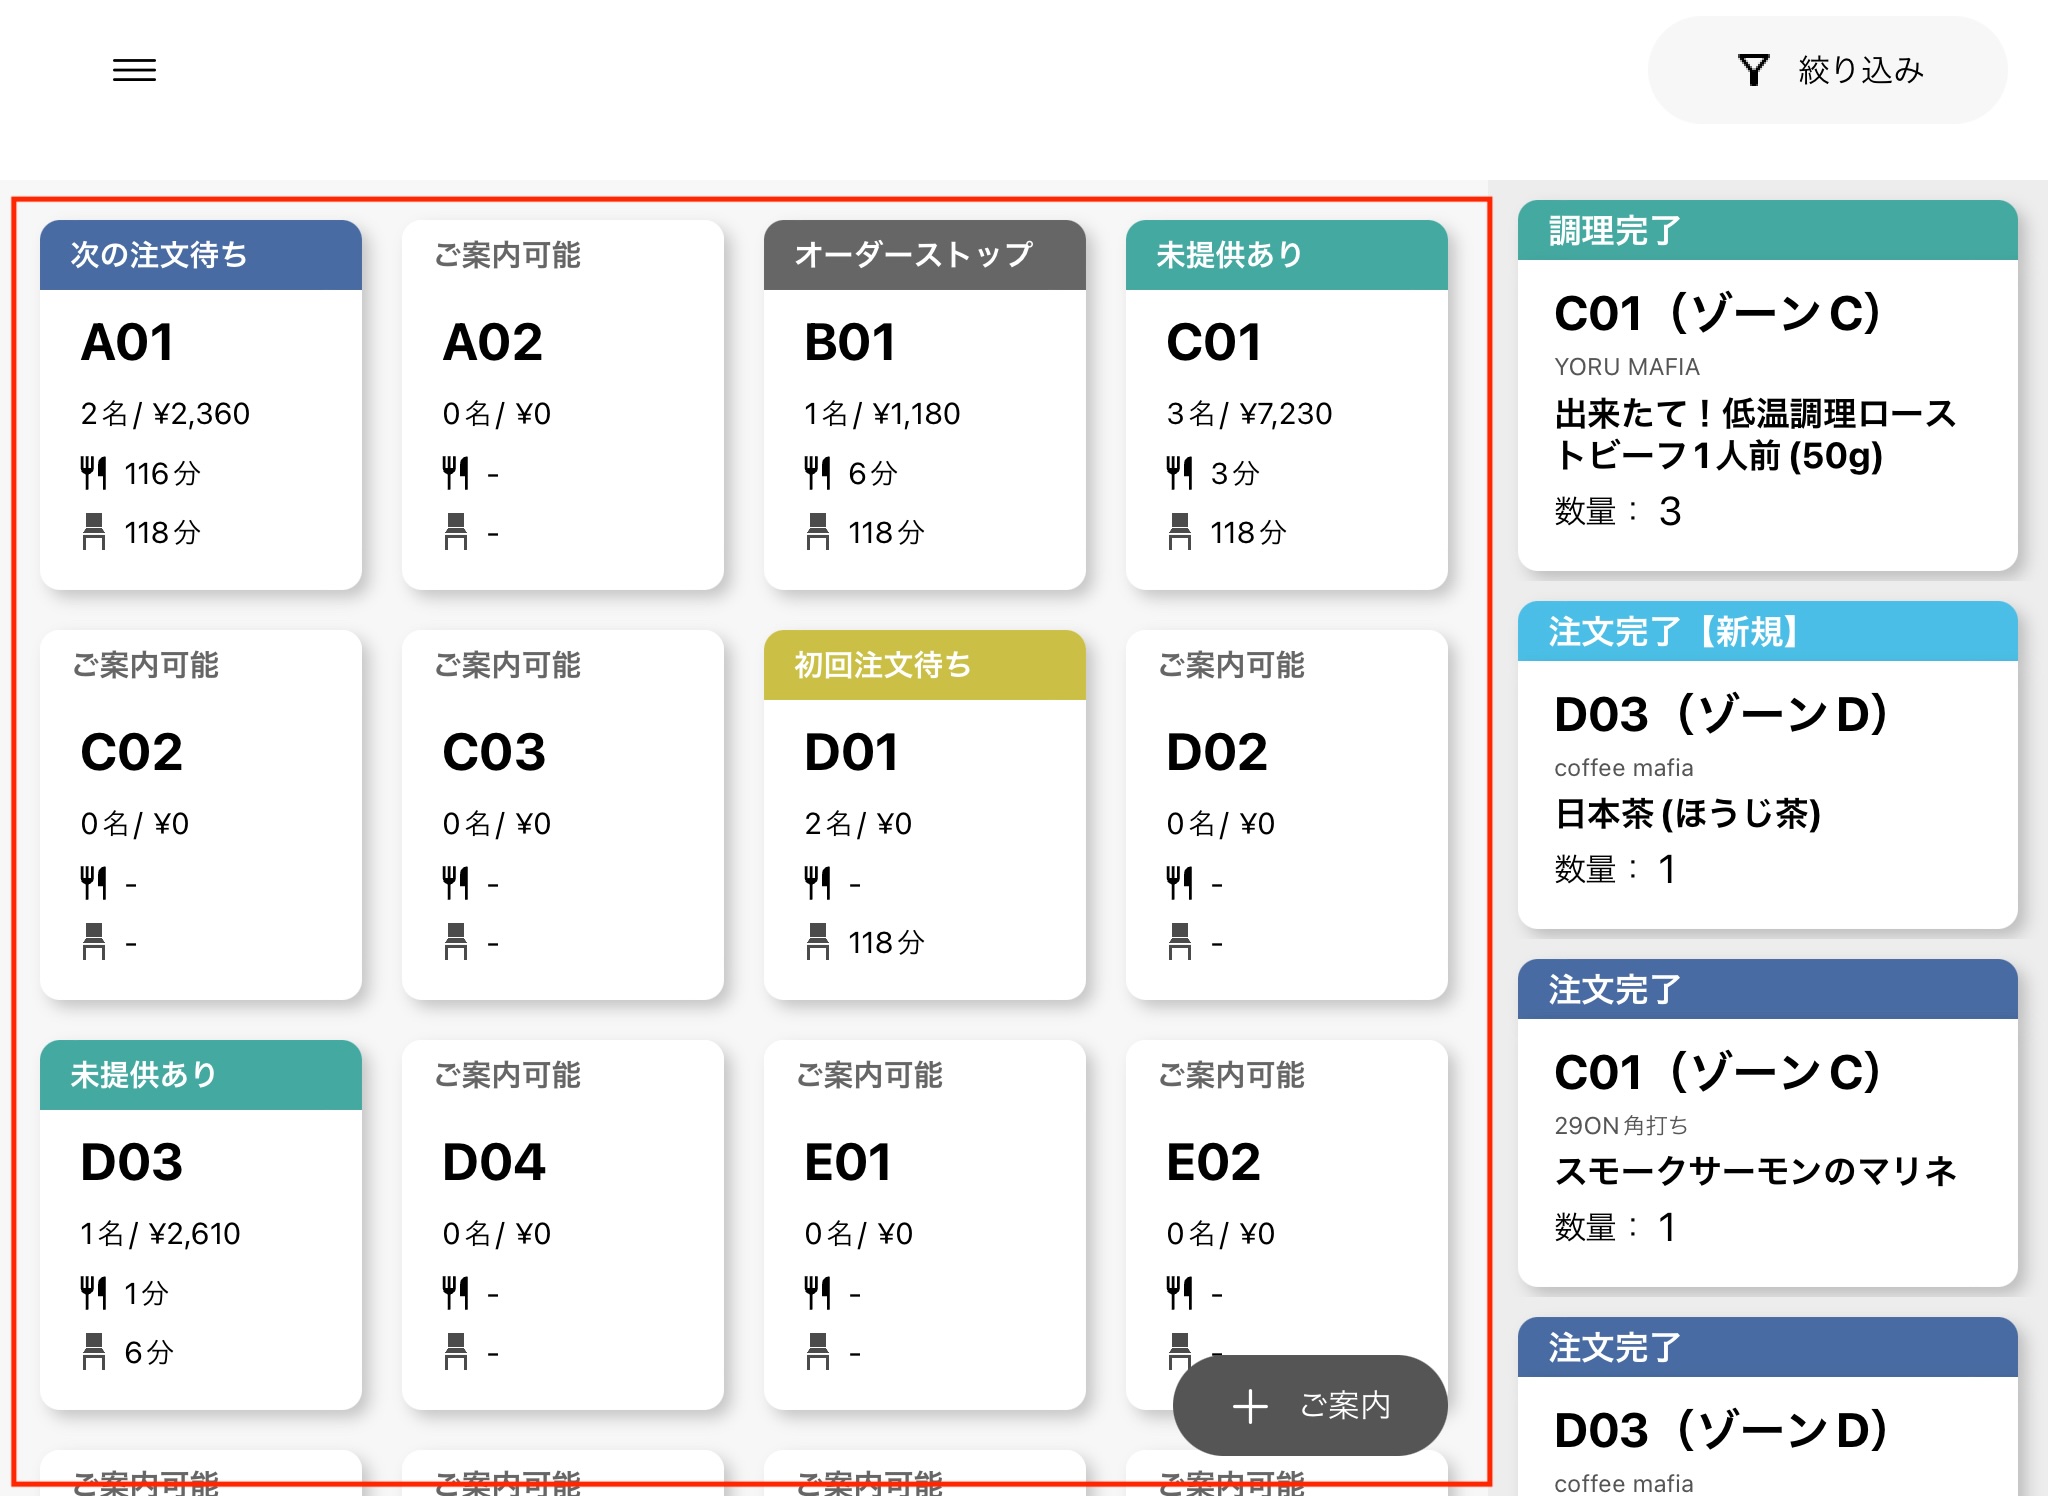
Task: Click the chair icon on C03 card
Action: (456, 942)
